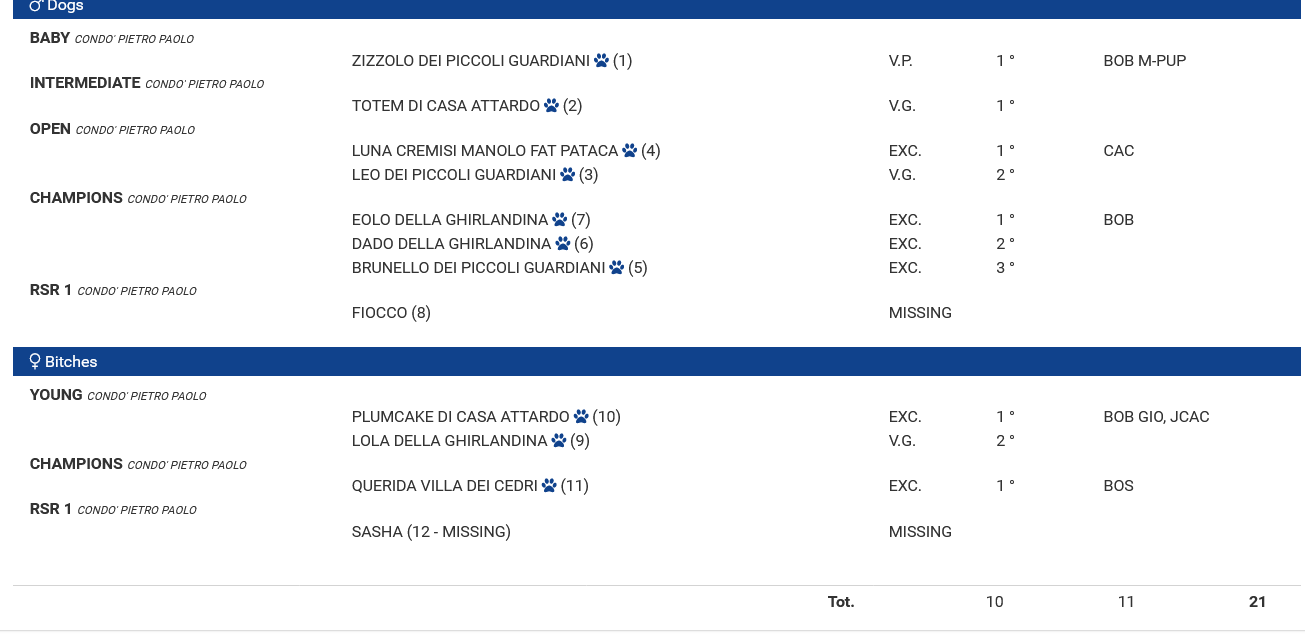Click paw icon next to Totem di Casa Attardo
Screen dimensions: 1305x637
point(551,106)
